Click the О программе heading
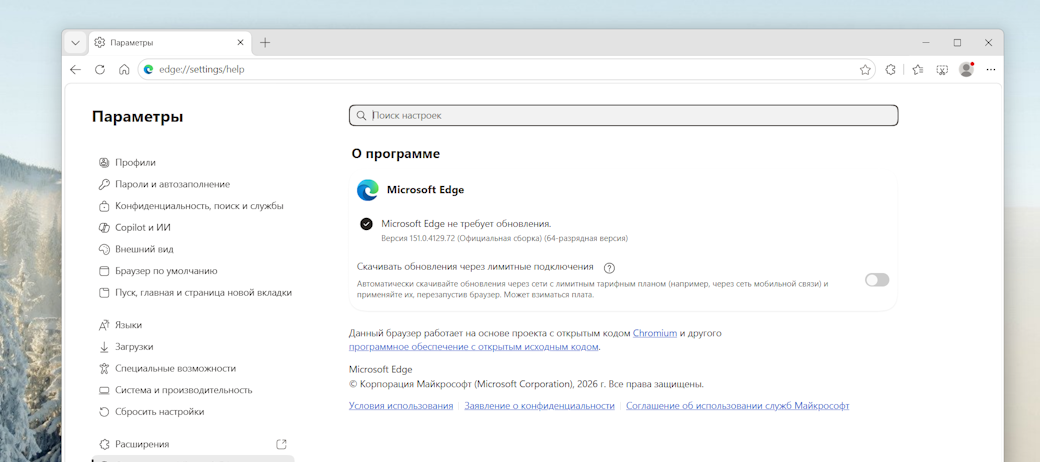 [x=395, y=154]
